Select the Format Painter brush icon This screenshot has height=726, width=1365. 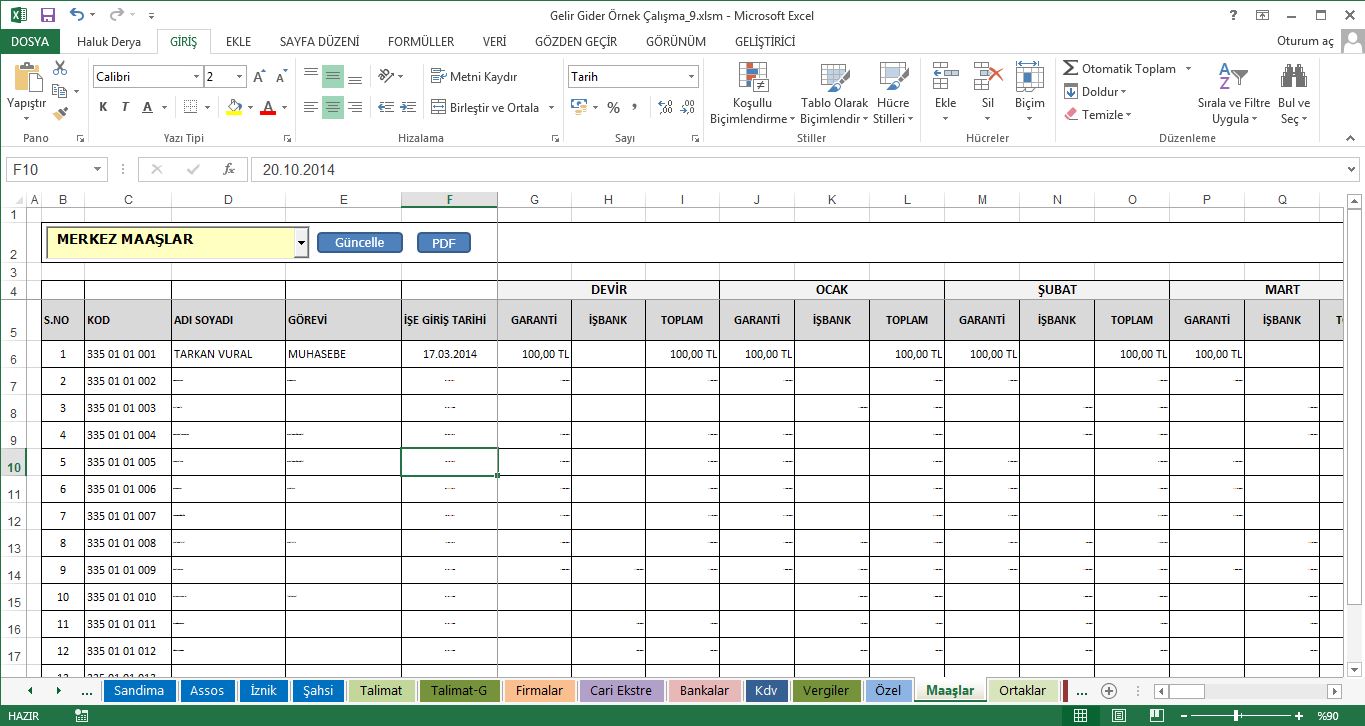[x=60, y=113]
